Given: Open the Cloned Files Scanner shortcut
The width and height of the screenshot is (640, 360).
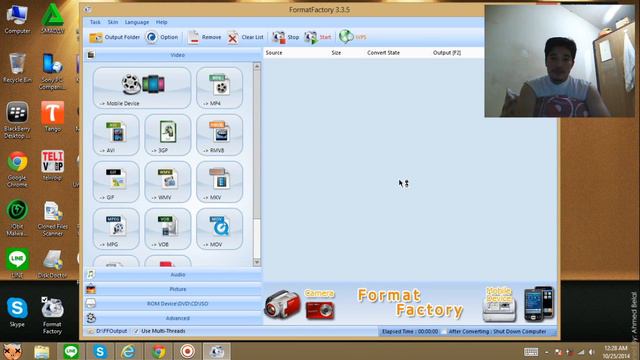Looking at the screenshot, I should 52,218.
